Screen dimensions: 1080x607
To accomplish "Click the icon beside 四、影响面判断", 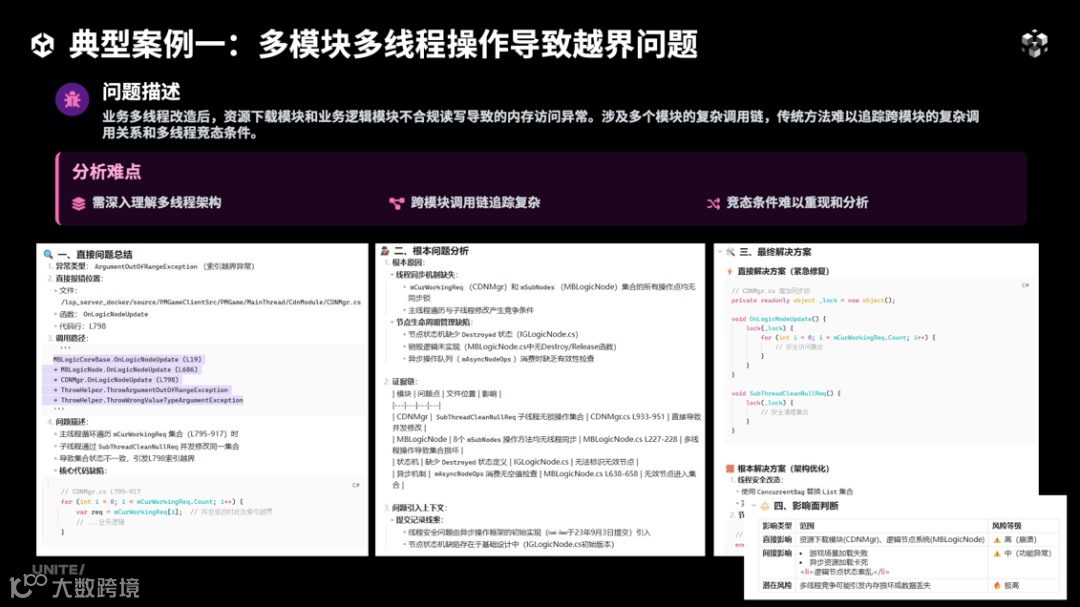I will pyautogui.click(x=765, y=506).
